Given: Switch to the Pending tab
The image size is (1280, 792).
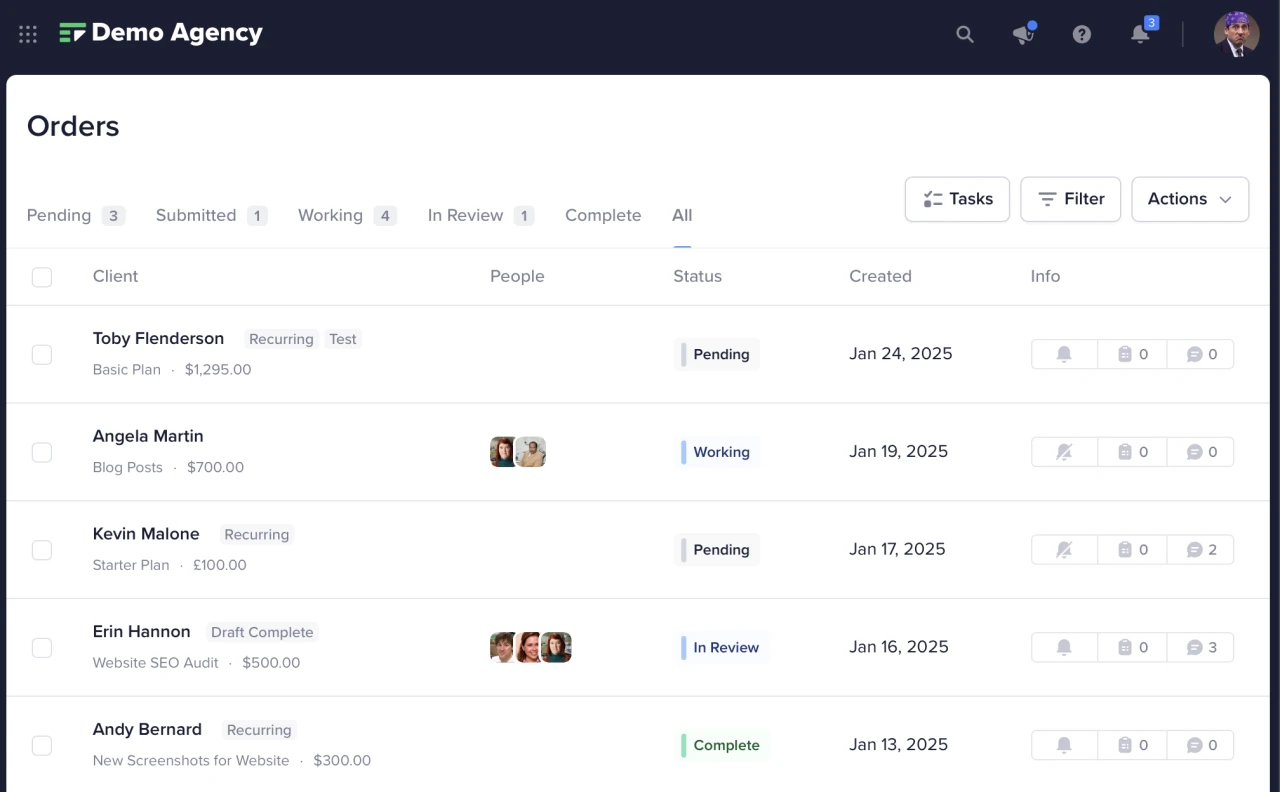Looking at the screenshot, I should 75,215.
